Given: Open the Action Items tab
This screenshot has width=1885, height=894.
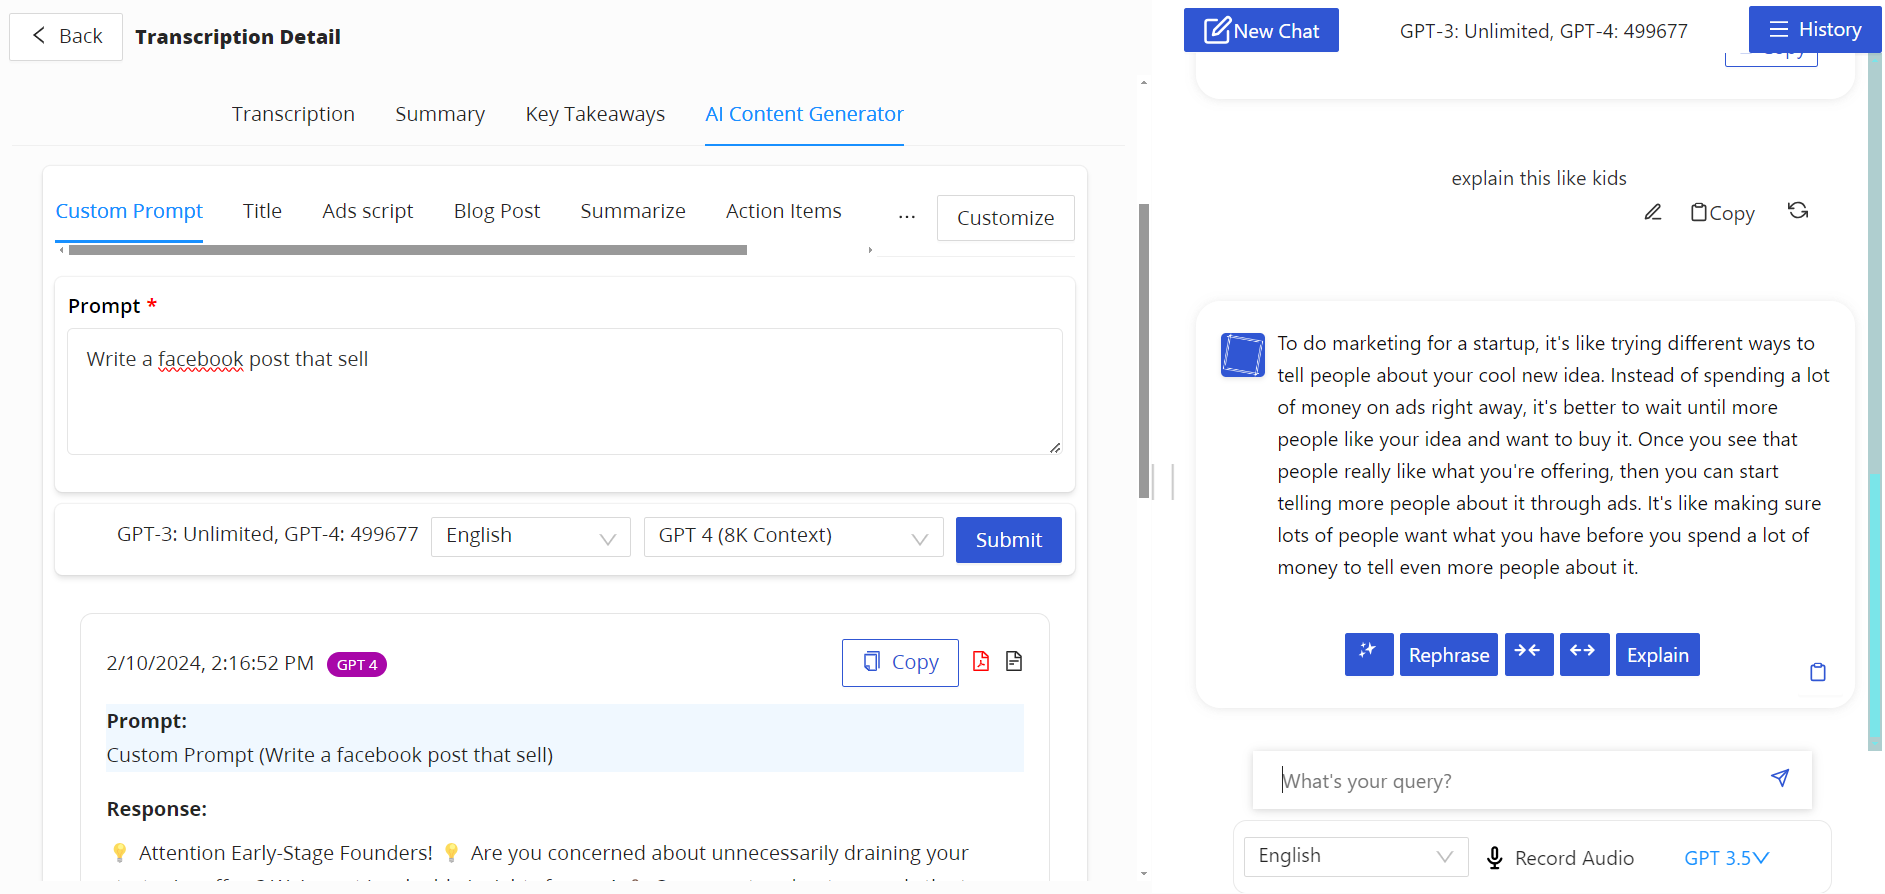Looking at the screenshot, I should pyautogui.click(x=784, y=211).
